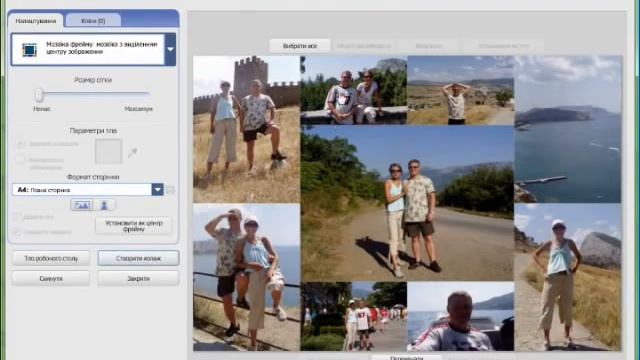Click Вибрати все above the collage
The image size is (640, 360).
(x=300, y=46)
